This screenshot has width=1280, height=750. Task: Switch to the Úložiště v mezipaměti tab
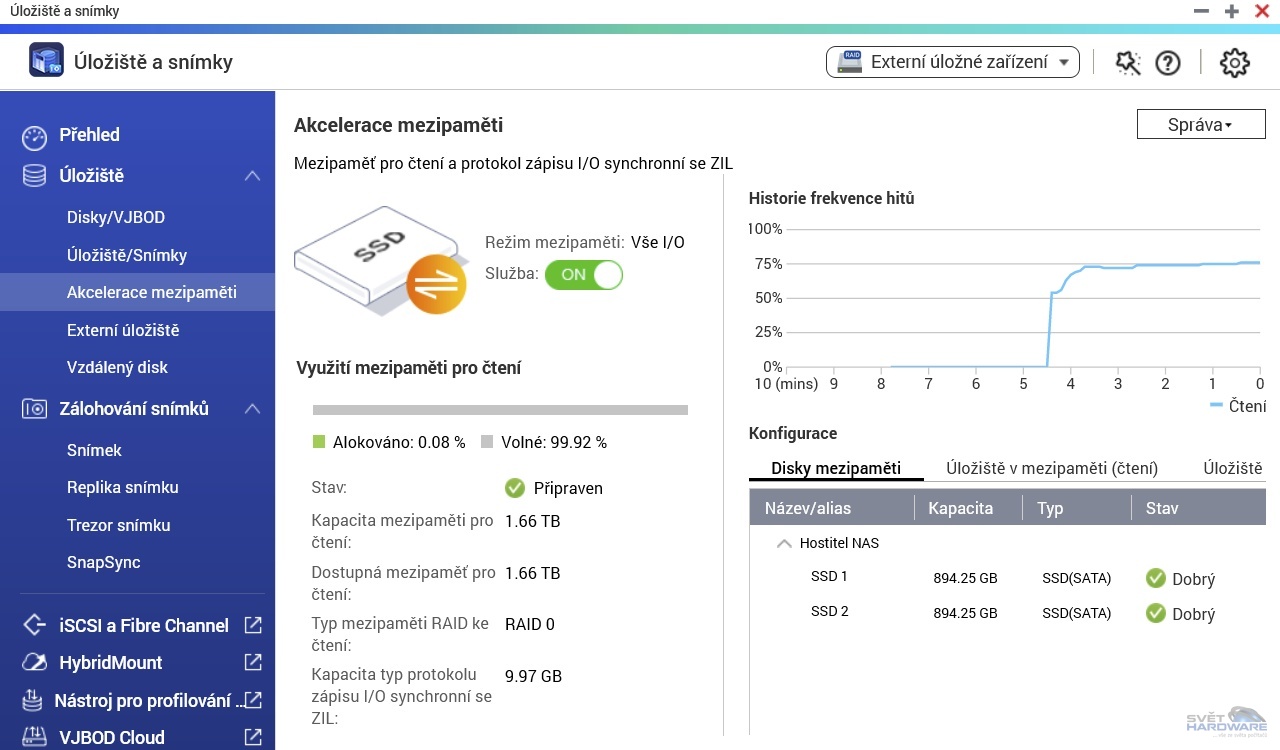tap(1052, 467)
